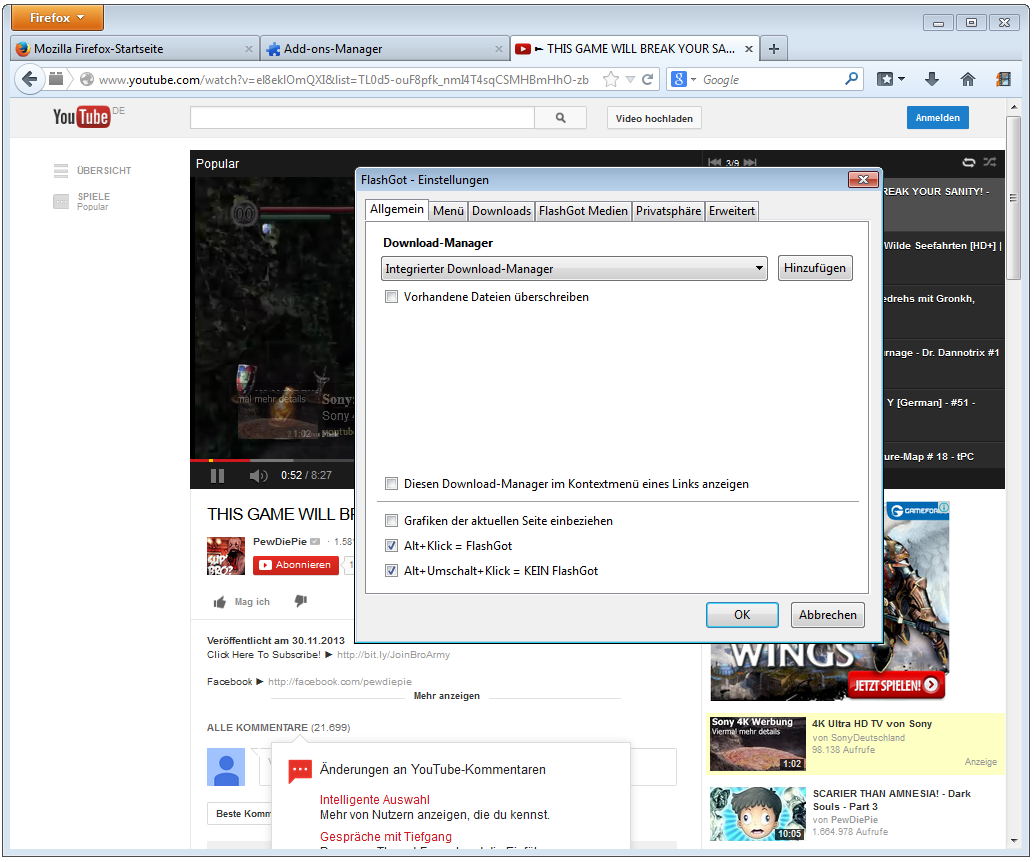1034x862 pixels.
Task: Enable showing download manager in link context menu
Action: tap(392, 484)
